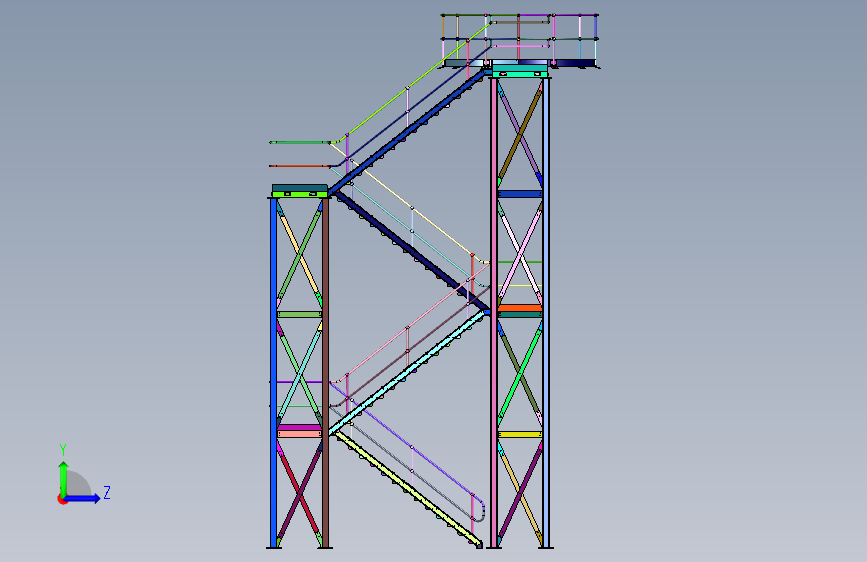Image resolution: width=867 pixels, height=562 pixels.
Task: Select the cyan stringer of the third stair flight
Action: click(409, 373)
